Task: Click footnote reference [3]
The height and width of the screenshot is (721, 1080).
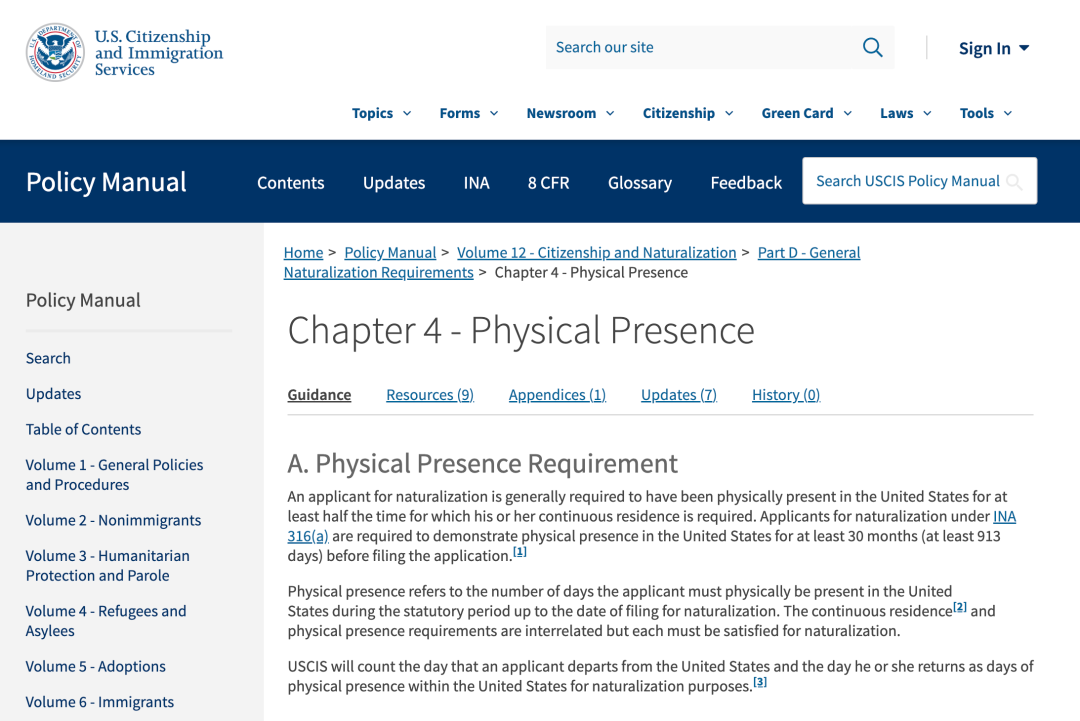Action: pos(760,682)
